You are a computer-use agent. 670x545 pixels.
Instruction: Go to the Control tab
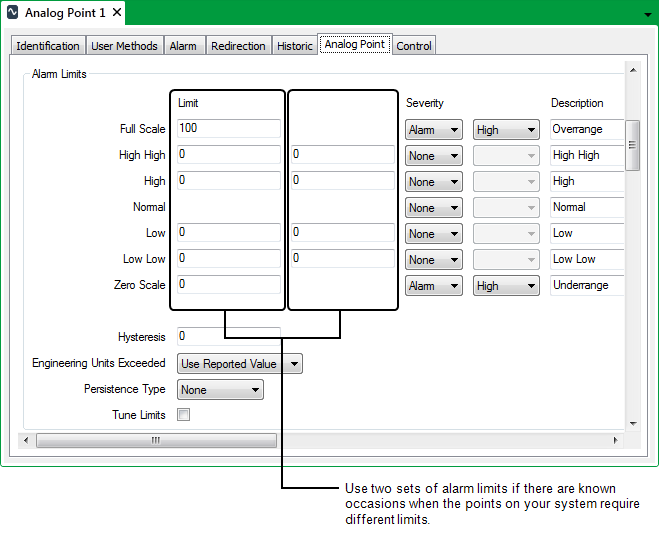[x=414, y=46]
